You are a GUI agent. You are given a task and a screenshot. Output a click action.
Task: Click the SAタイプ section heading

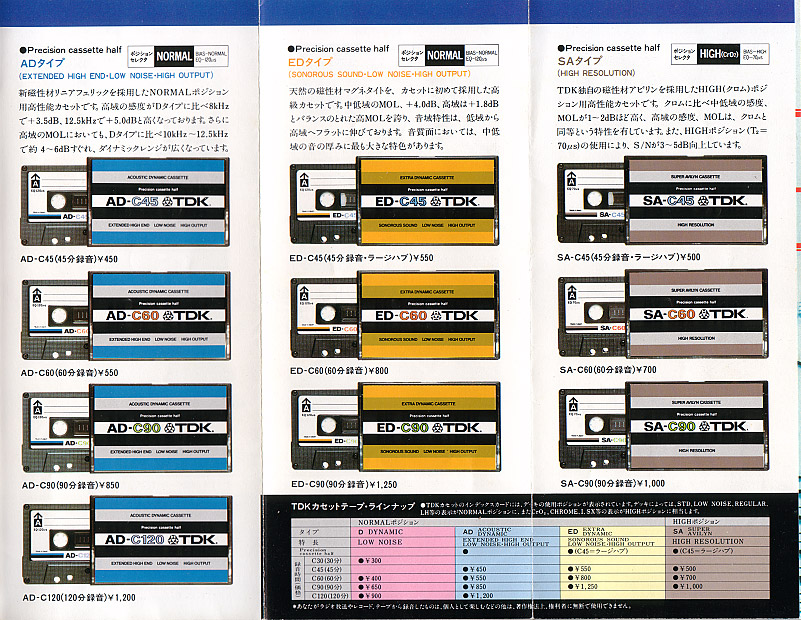coord(582,61)
